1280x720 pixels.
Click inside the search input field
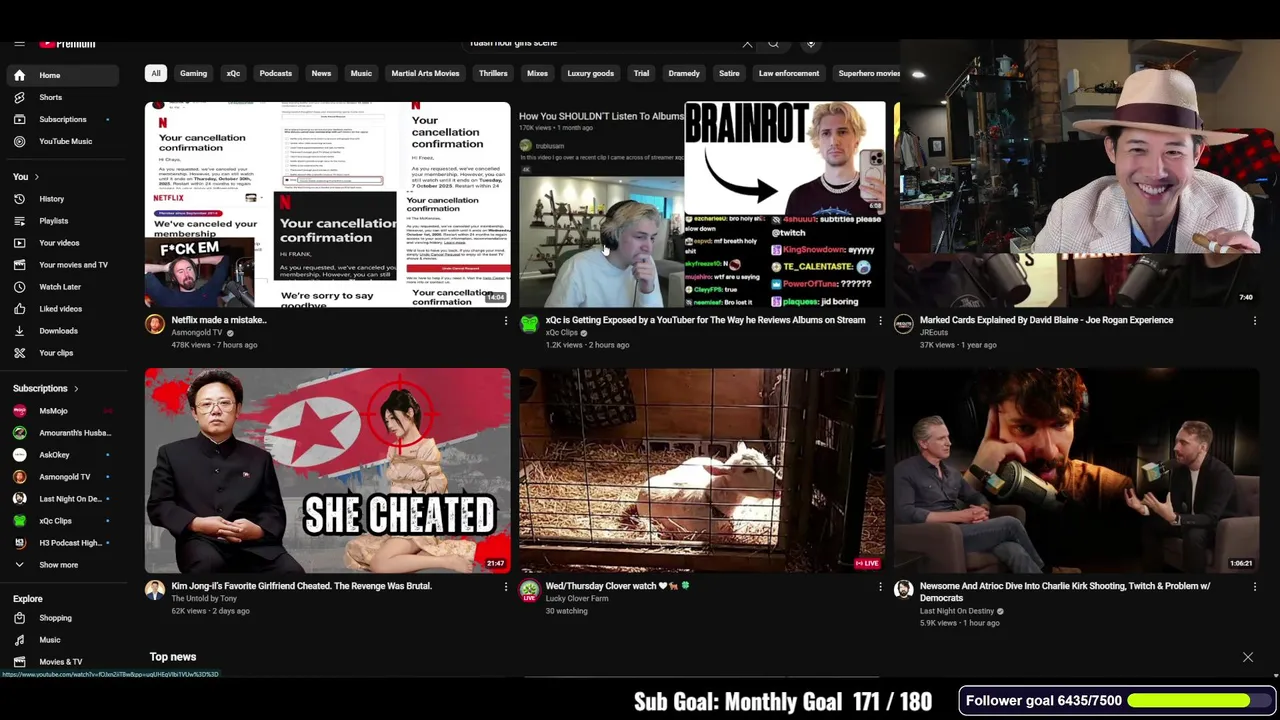[600, 44]
